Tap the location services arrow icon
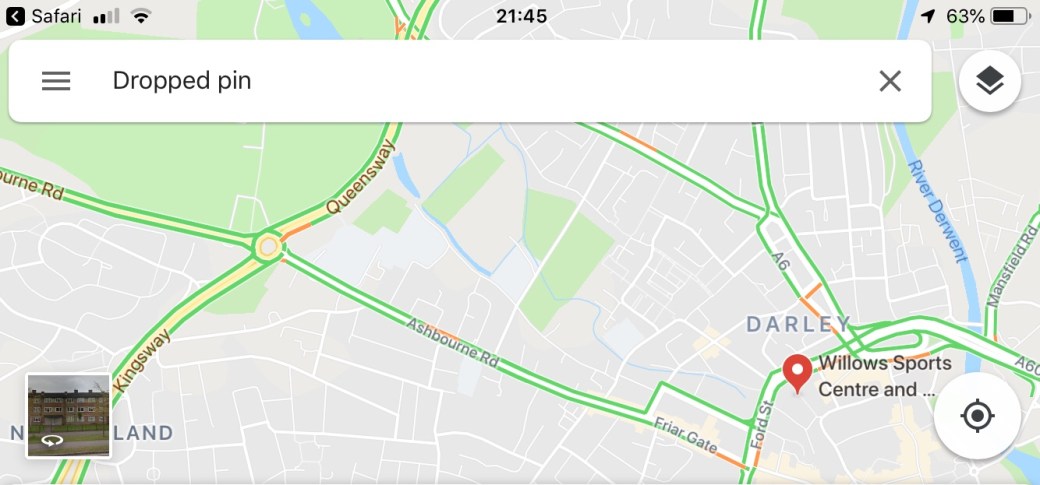 tap(928, 16)
